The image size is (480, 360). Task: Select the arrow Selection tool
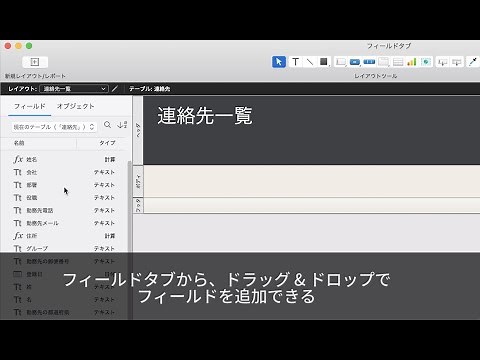point(279,62)
